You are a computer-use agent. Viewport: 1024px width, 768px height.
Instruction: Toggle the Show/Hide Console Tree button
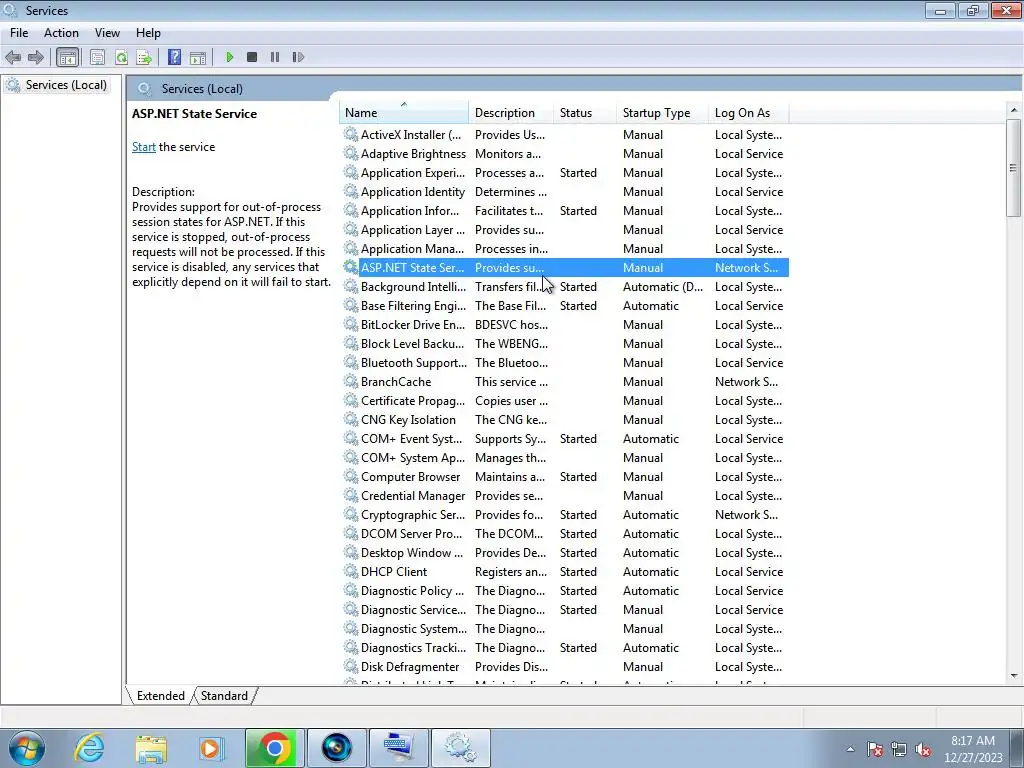(67, 57)
